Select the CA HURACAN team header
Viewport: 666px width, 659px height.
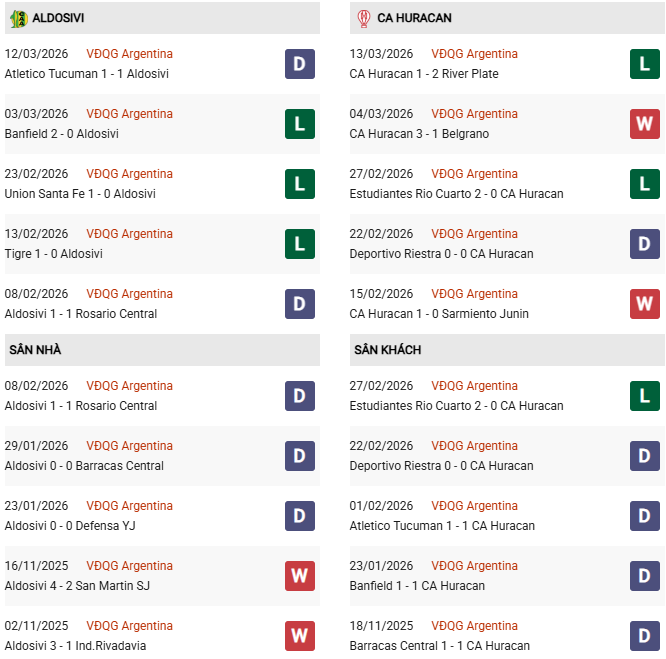(414, 18)
